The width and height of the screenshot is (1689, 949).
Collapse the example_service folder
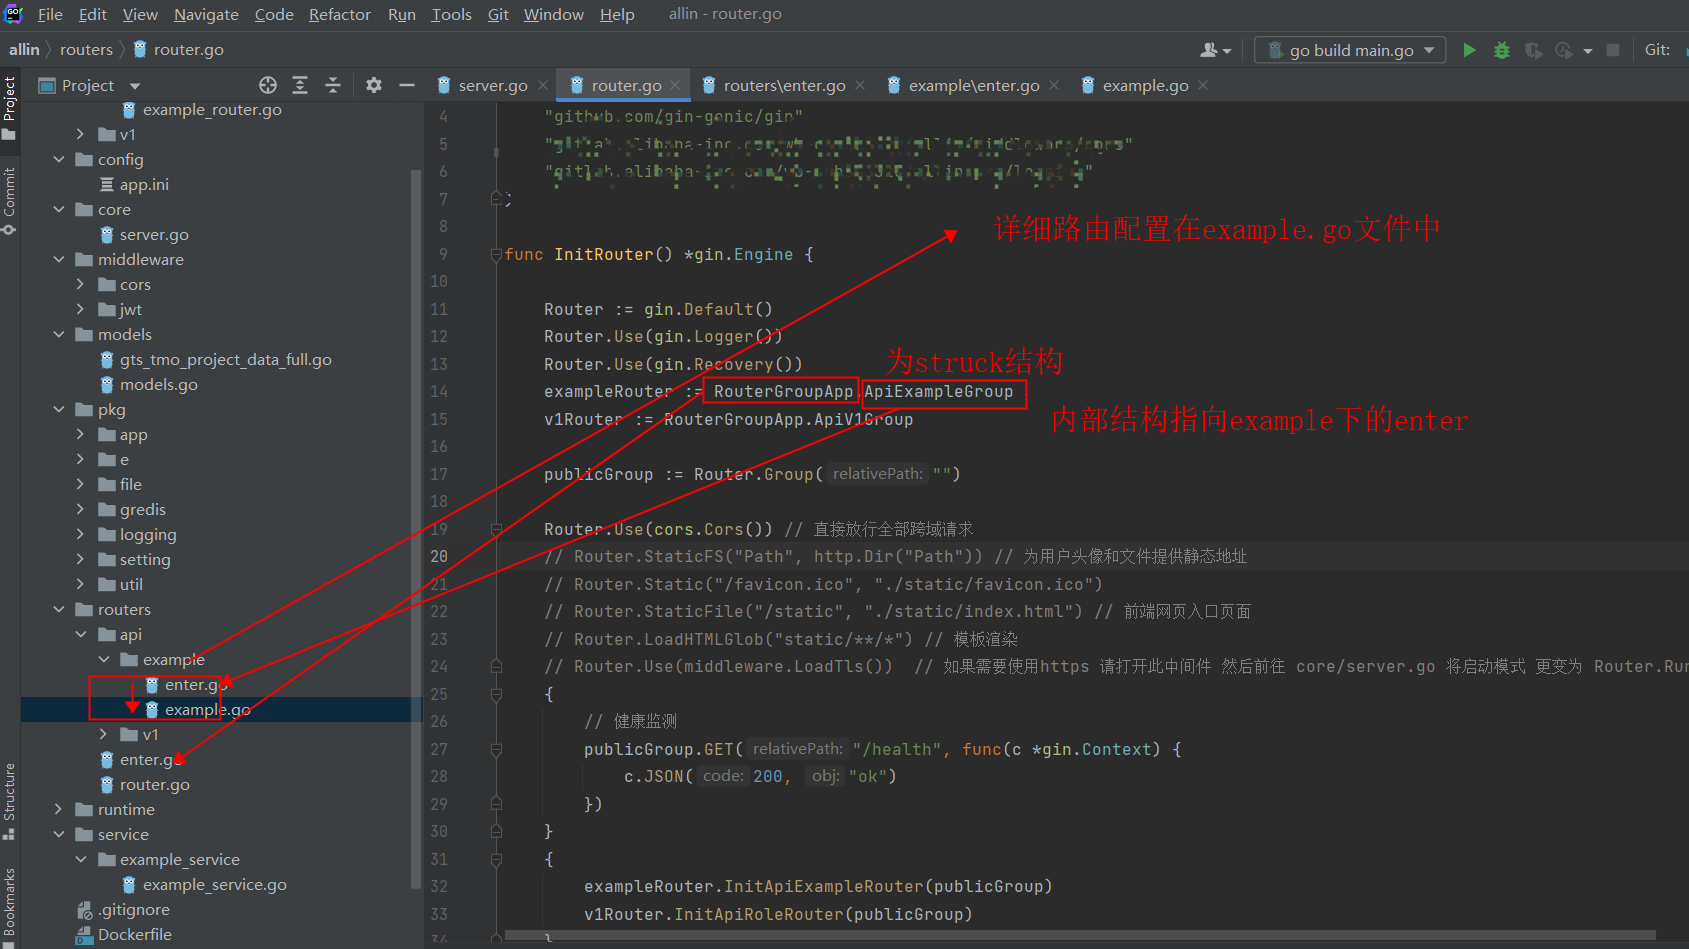(81, 859)
